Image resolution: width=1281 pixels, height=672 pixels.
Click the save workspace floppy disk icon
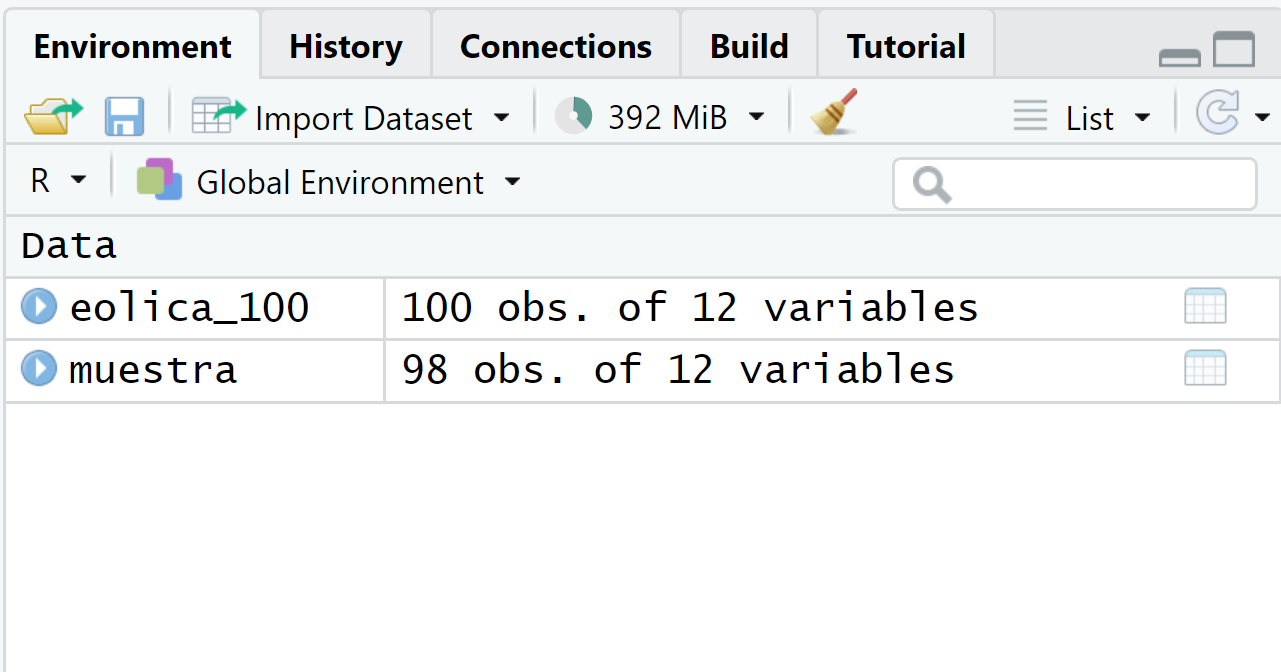click(125, 117)
